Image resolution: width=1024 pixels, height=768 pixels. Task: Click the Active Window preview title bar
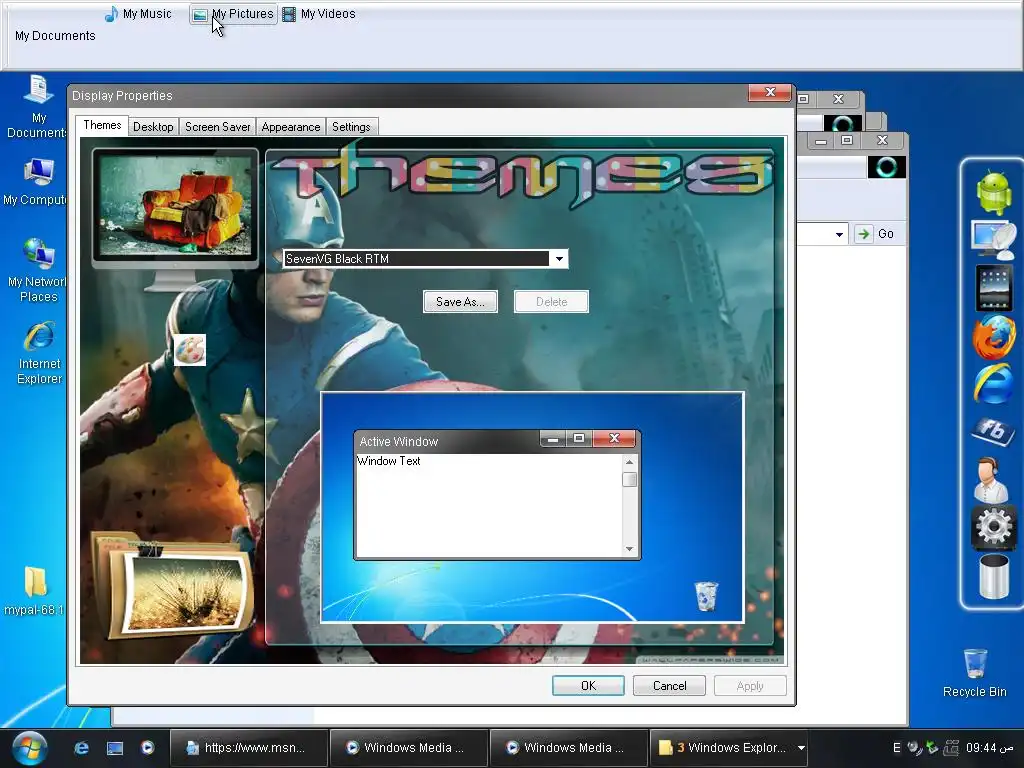click(x=447, y=441)
